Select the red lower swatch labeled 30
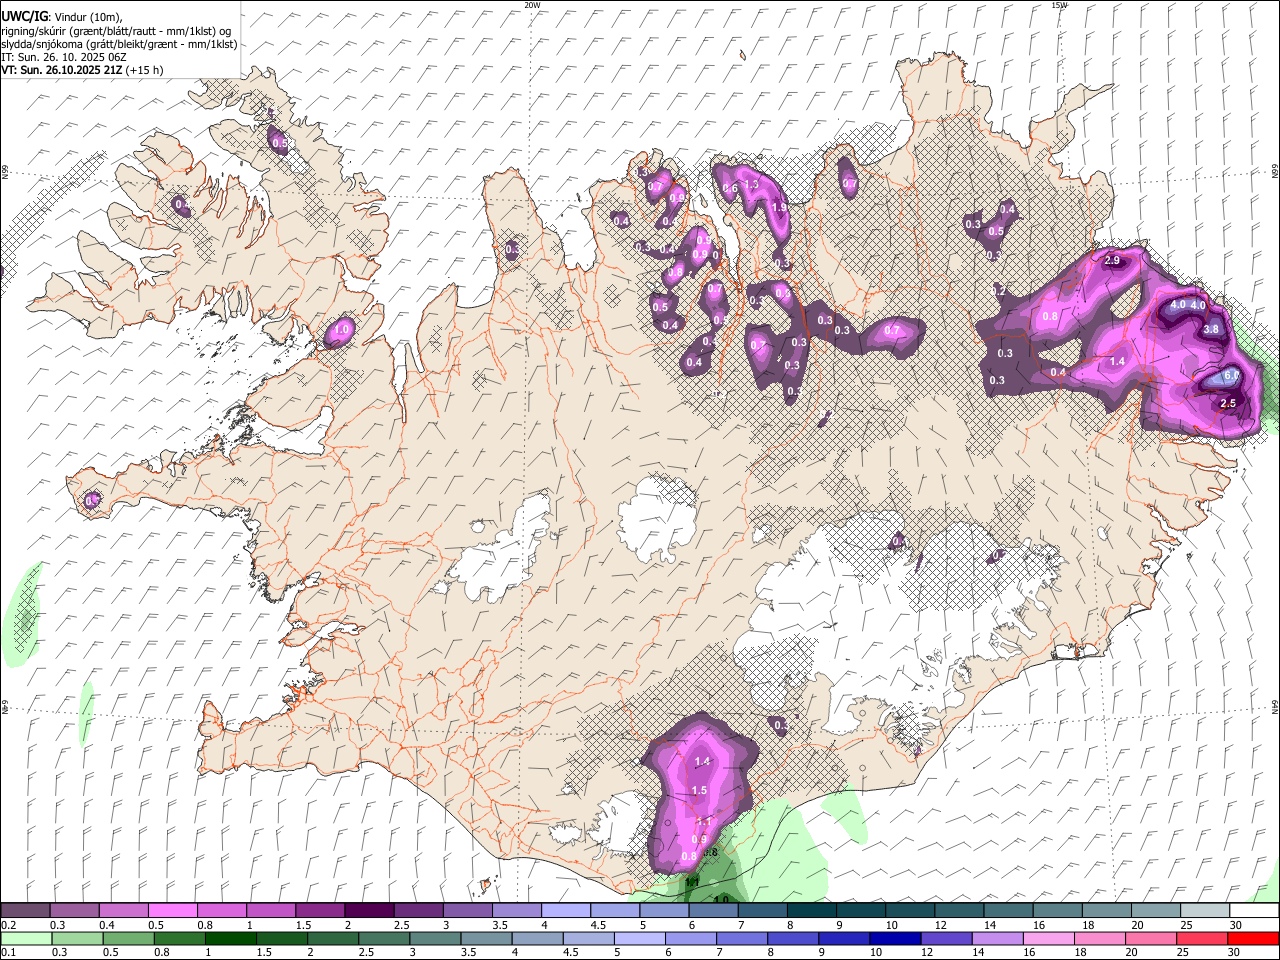This screenshot has height=960, width=1280. (x=1253, y=938)
